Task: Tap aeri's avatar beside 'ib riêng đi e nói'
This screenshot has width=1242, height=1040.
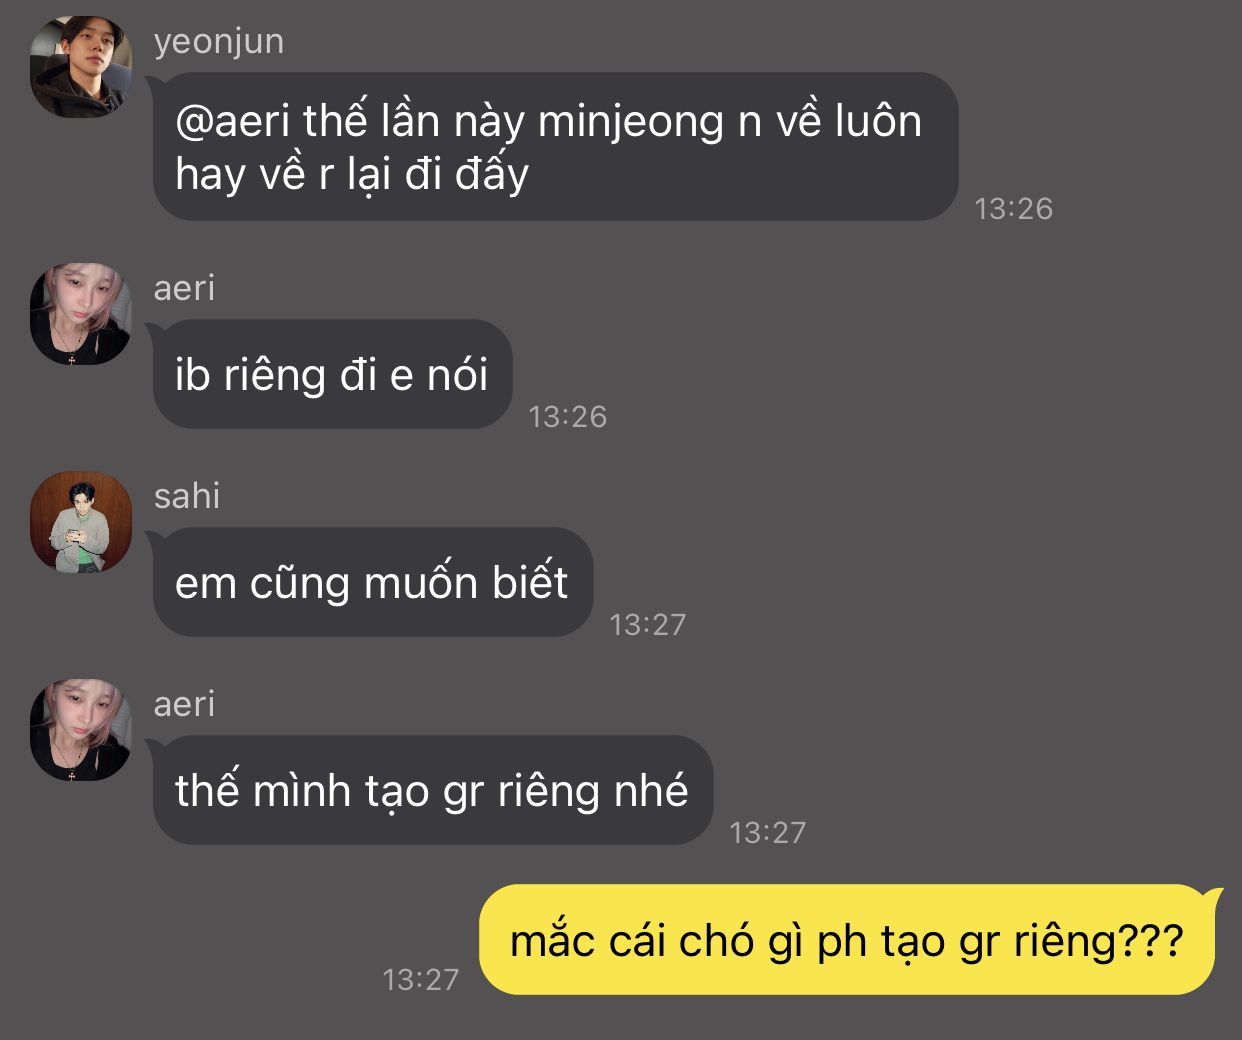Action: tap(81, 314)
